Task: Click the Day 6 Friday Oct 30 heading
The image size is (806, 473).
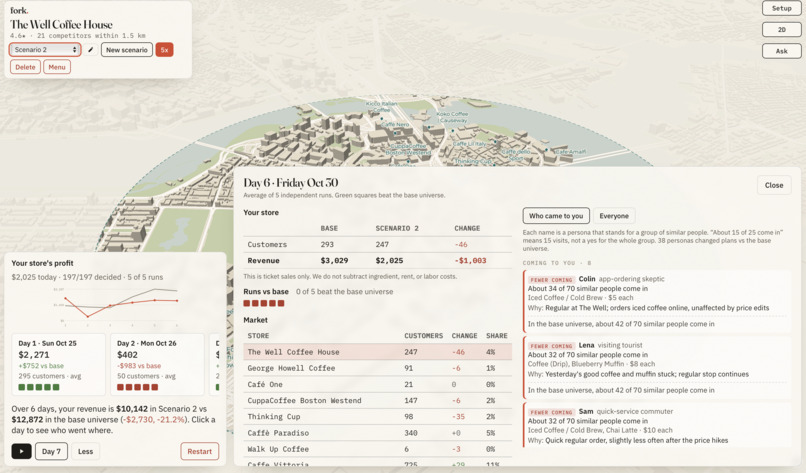Action: [290, 183]
